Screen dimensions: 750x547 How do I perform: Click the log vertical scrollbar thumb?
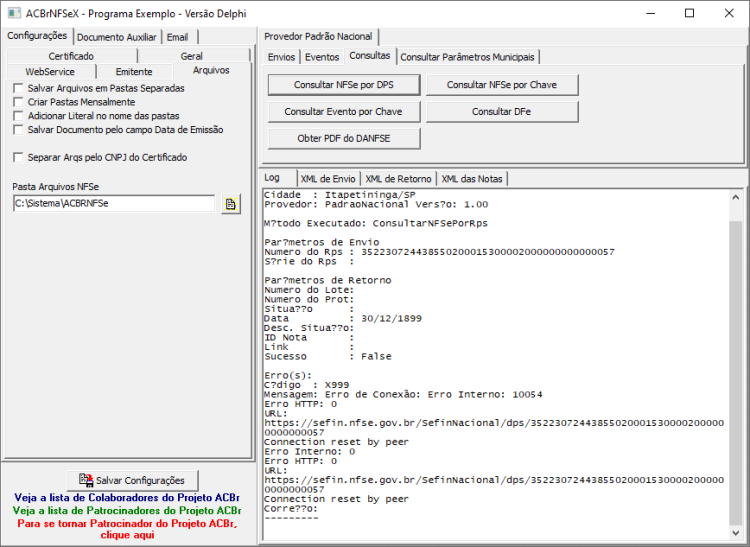tap(736, 373)
